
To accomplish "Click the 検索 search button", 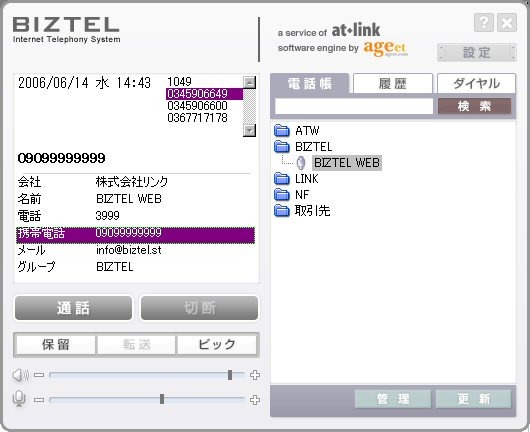I will coord(475,106).
